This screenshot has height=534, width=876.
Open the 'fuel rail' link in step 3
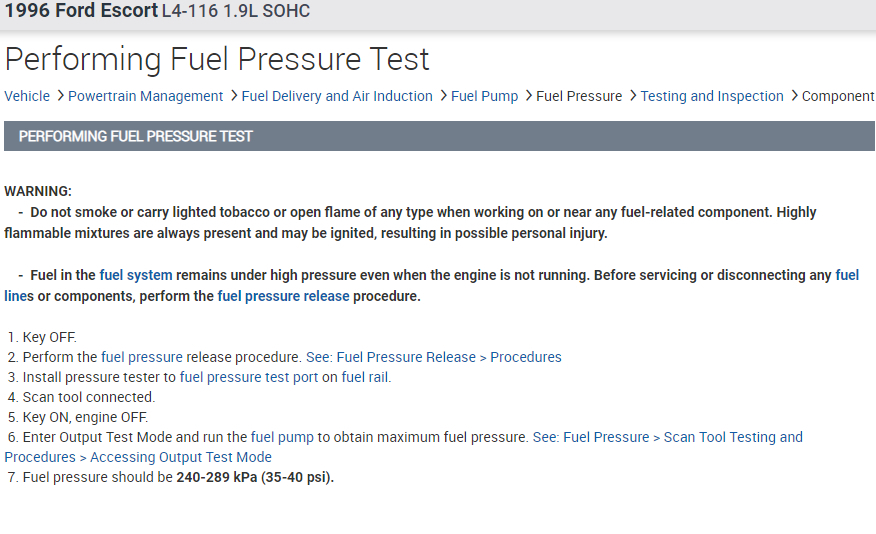point(366,377)
